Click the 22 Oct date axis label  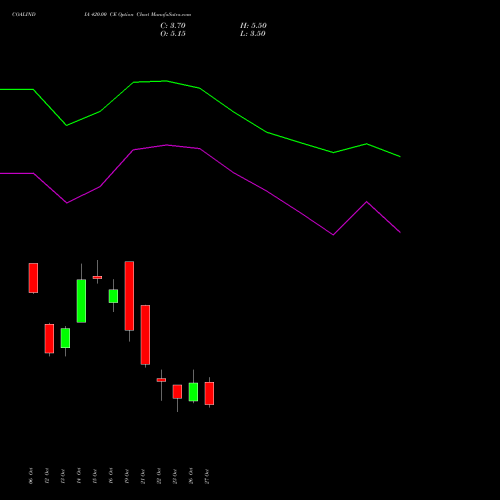pos(159,476)
